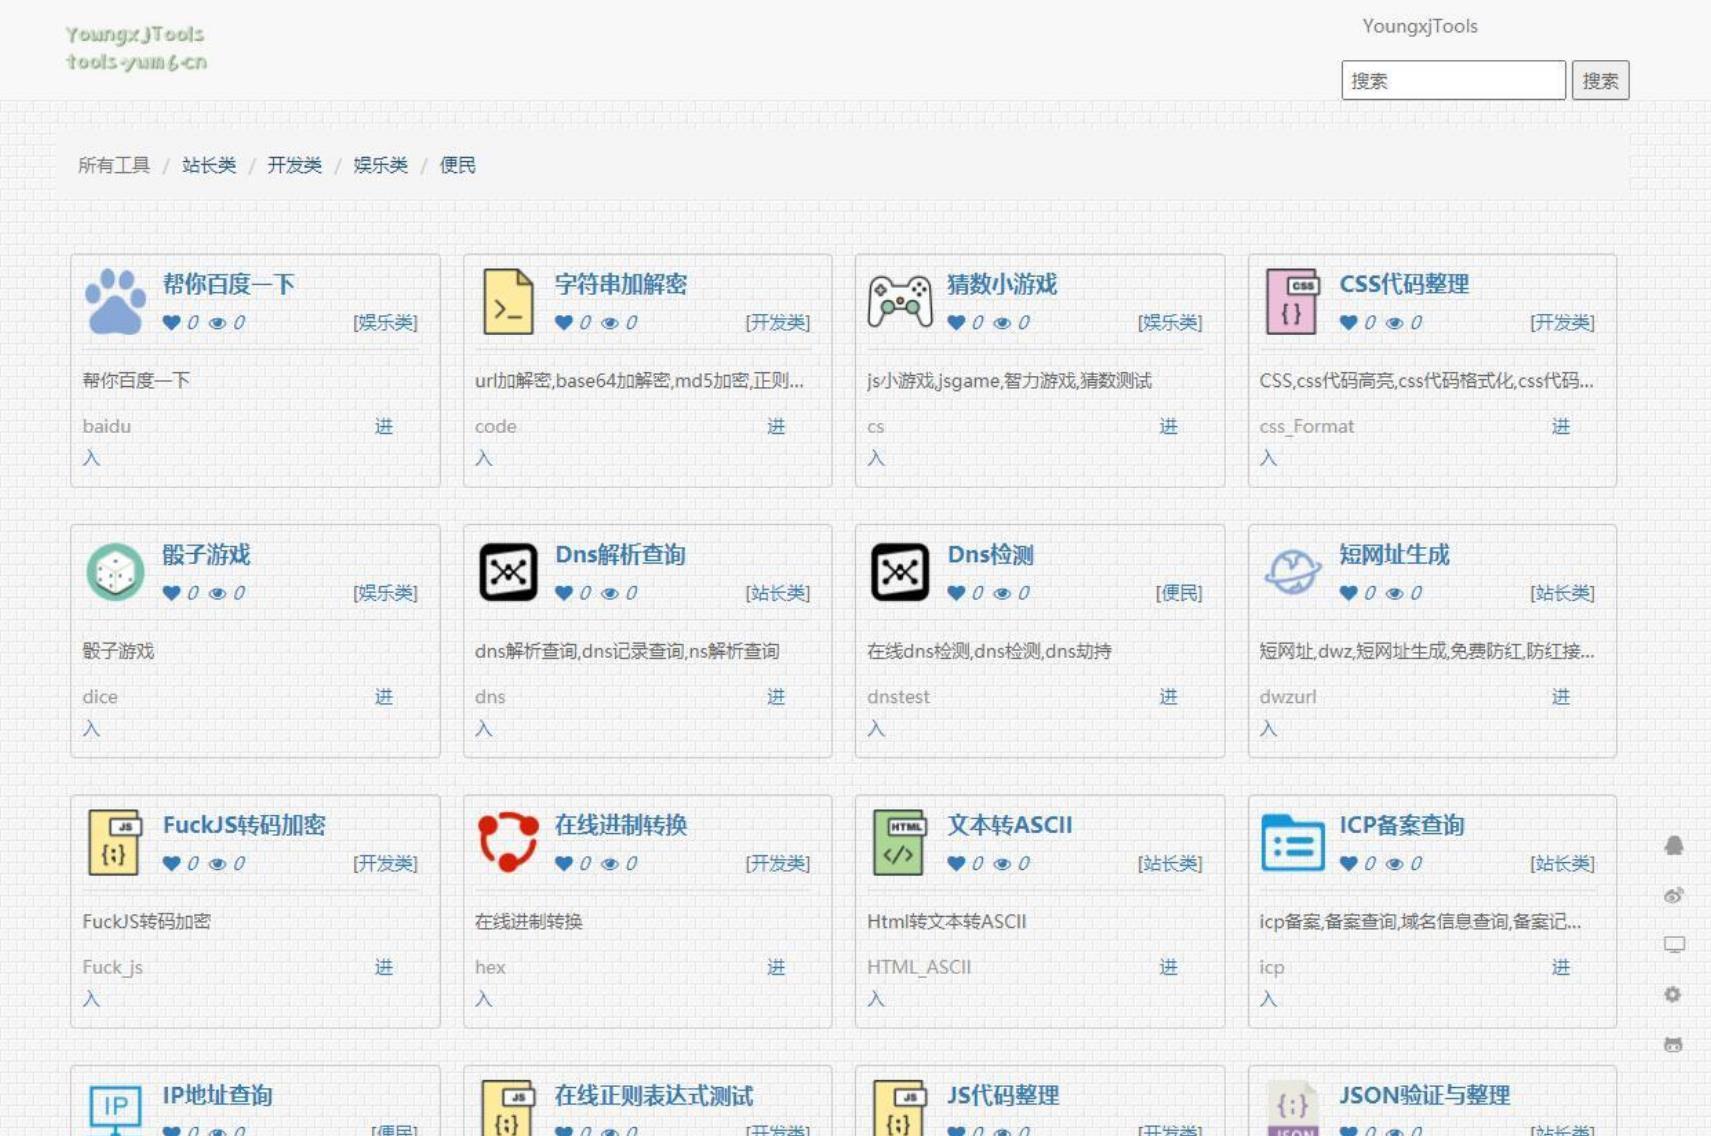
Task: Click 进 link on the dnstest card
Action: (x=1168, y=697)
